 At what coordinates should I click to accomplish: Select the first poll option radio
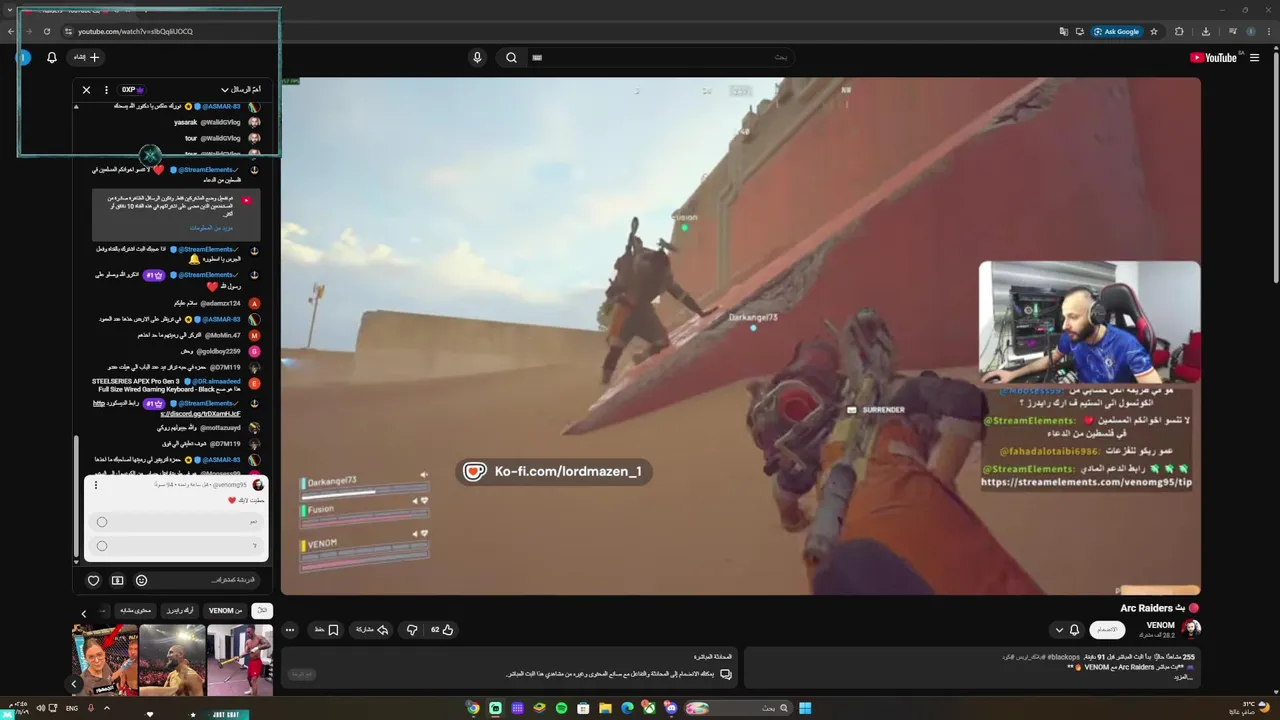click(x=102, y=522)
